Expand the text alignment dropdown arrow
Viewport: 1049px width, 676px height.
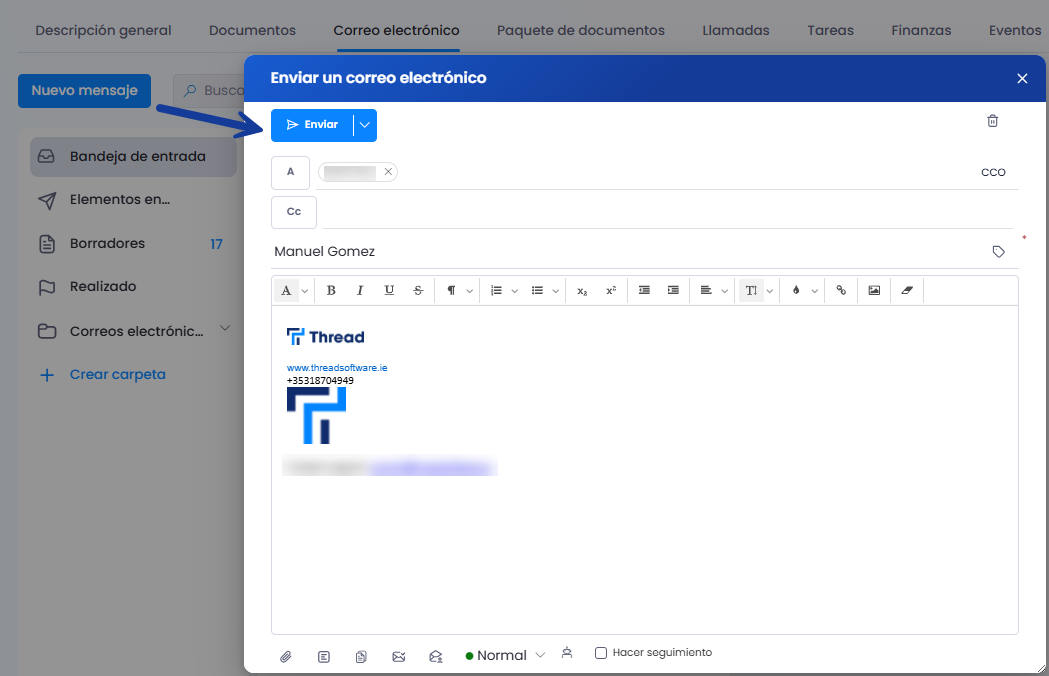(725, 291)
